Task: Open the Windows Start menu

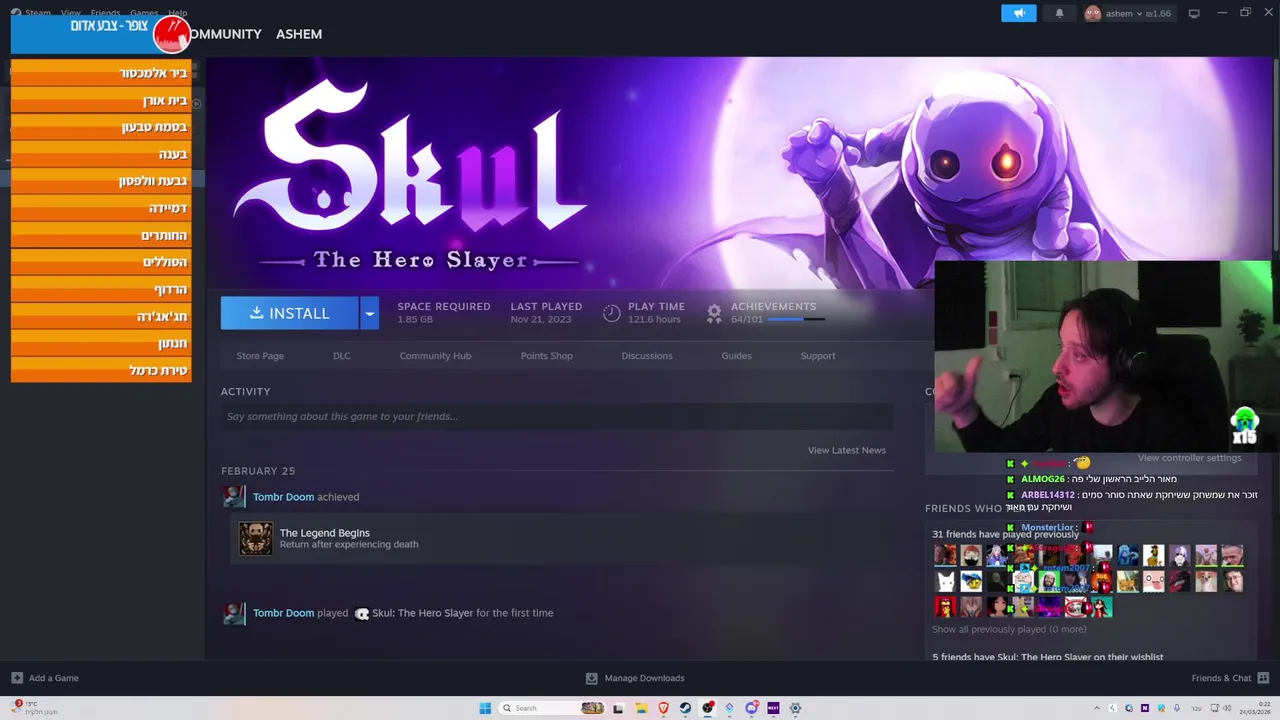Action: [x=485, y=708]
